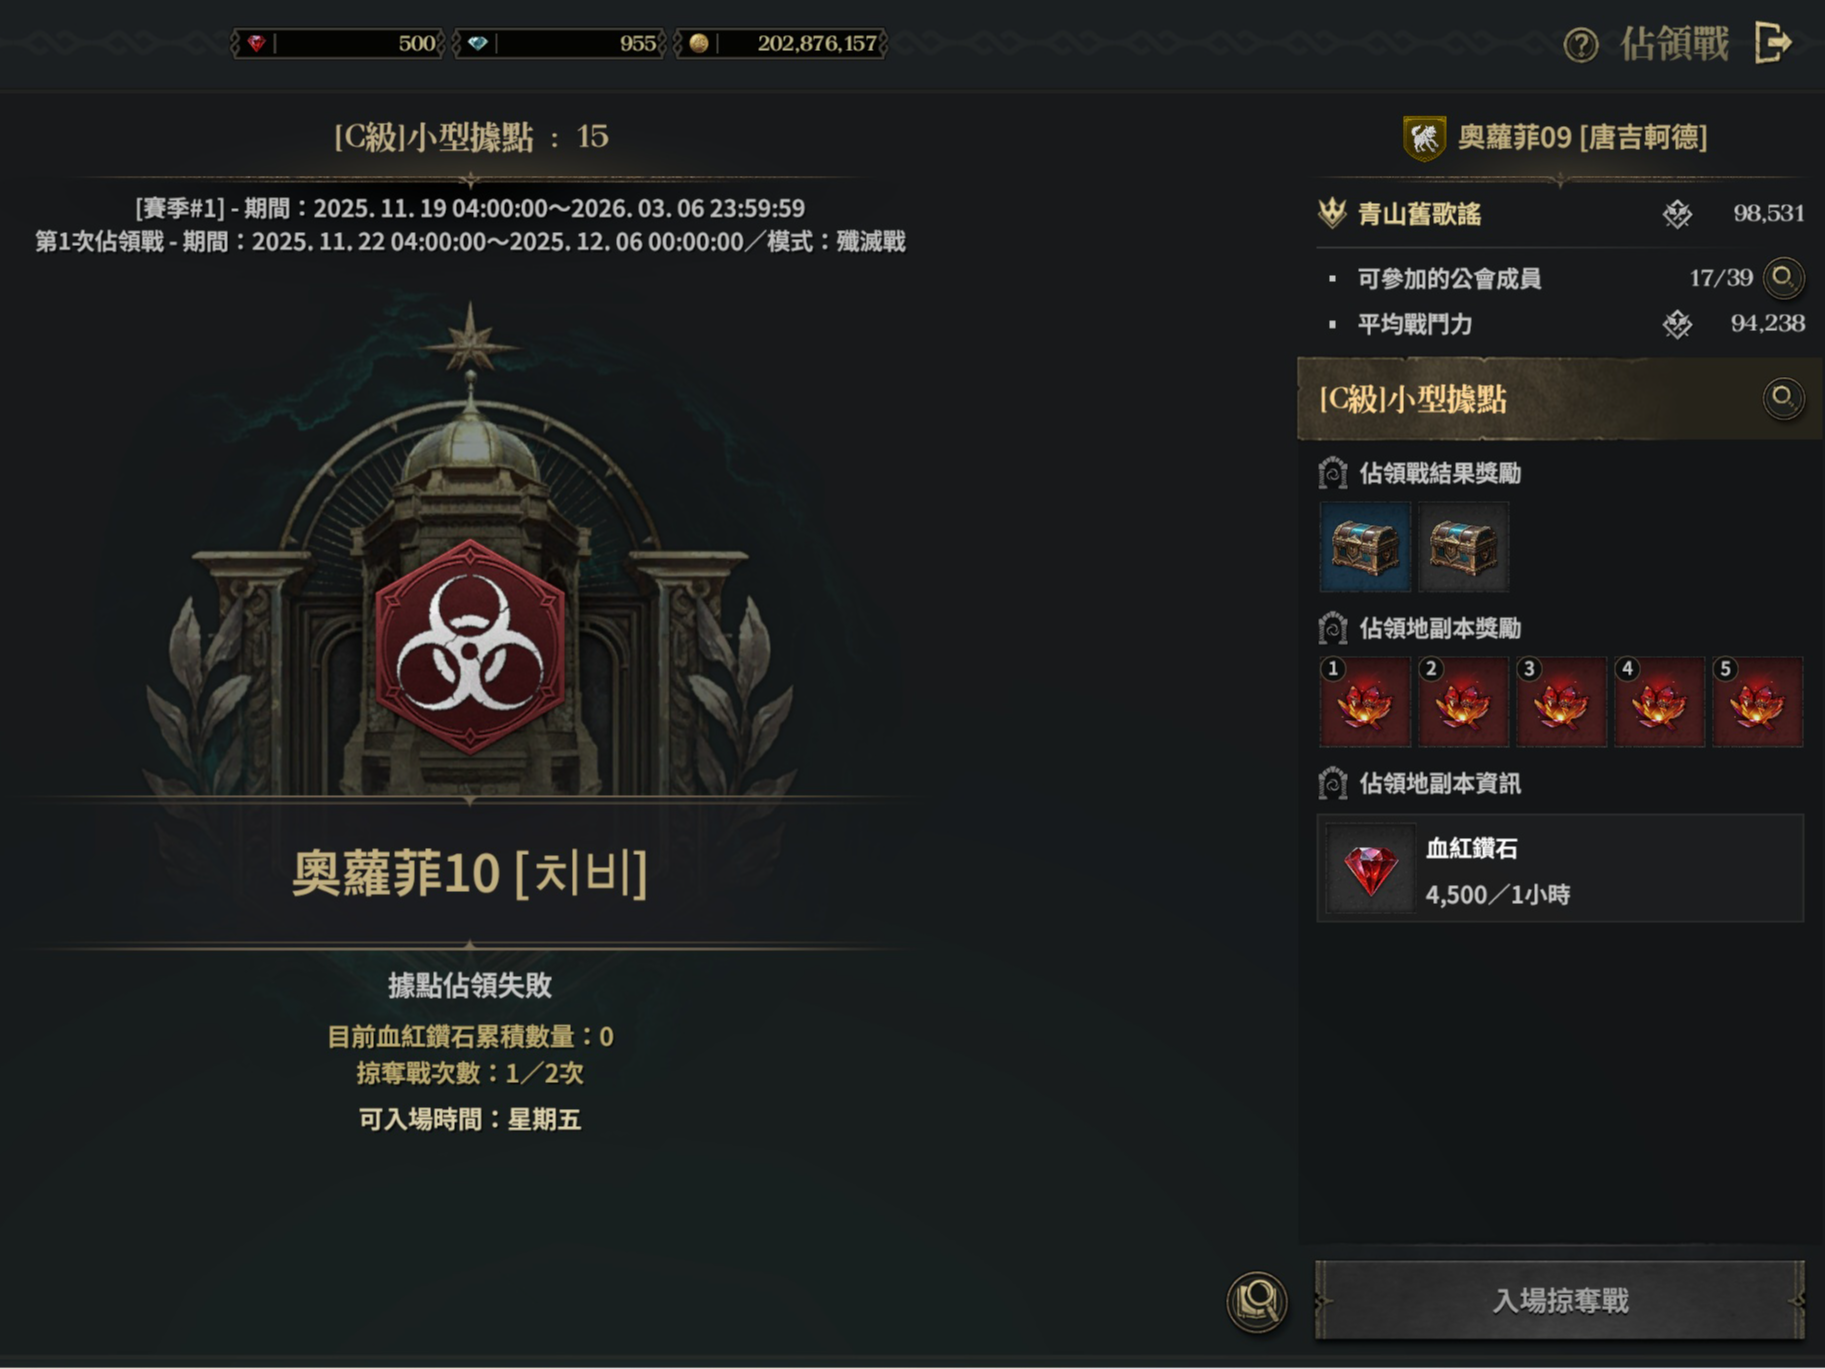The width and height of the screenshot is (1825, 1369).
Task: Click the round search icon beside 入場掠奪戰
Action: (1257, 1301)
